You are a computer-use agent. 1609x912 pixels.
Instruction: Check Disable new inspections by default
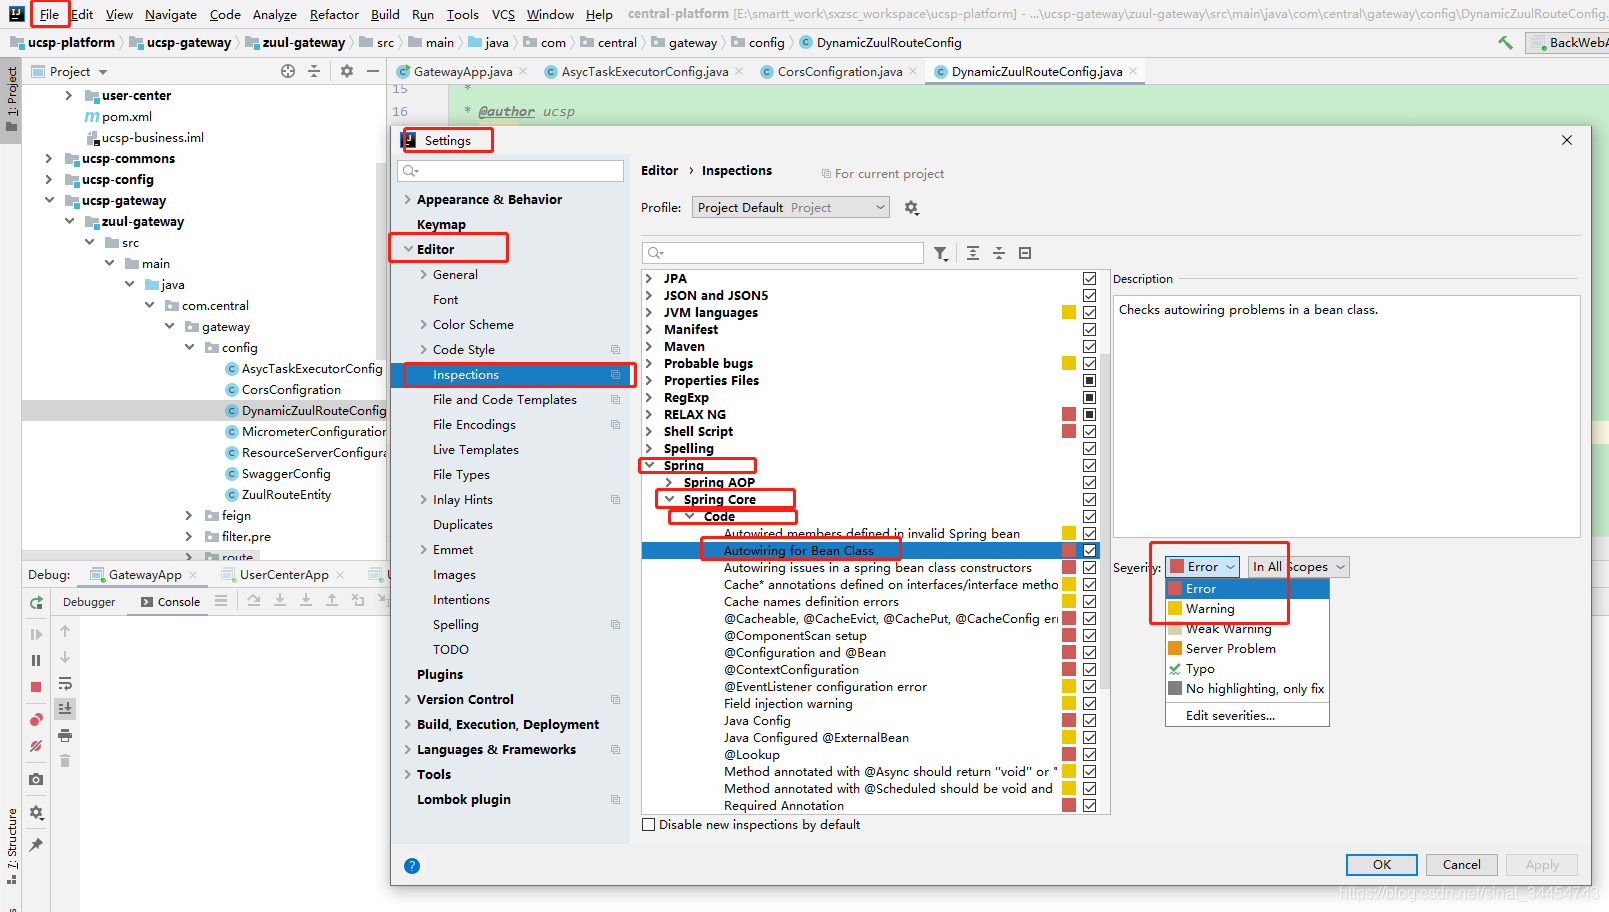coord(649,825)
